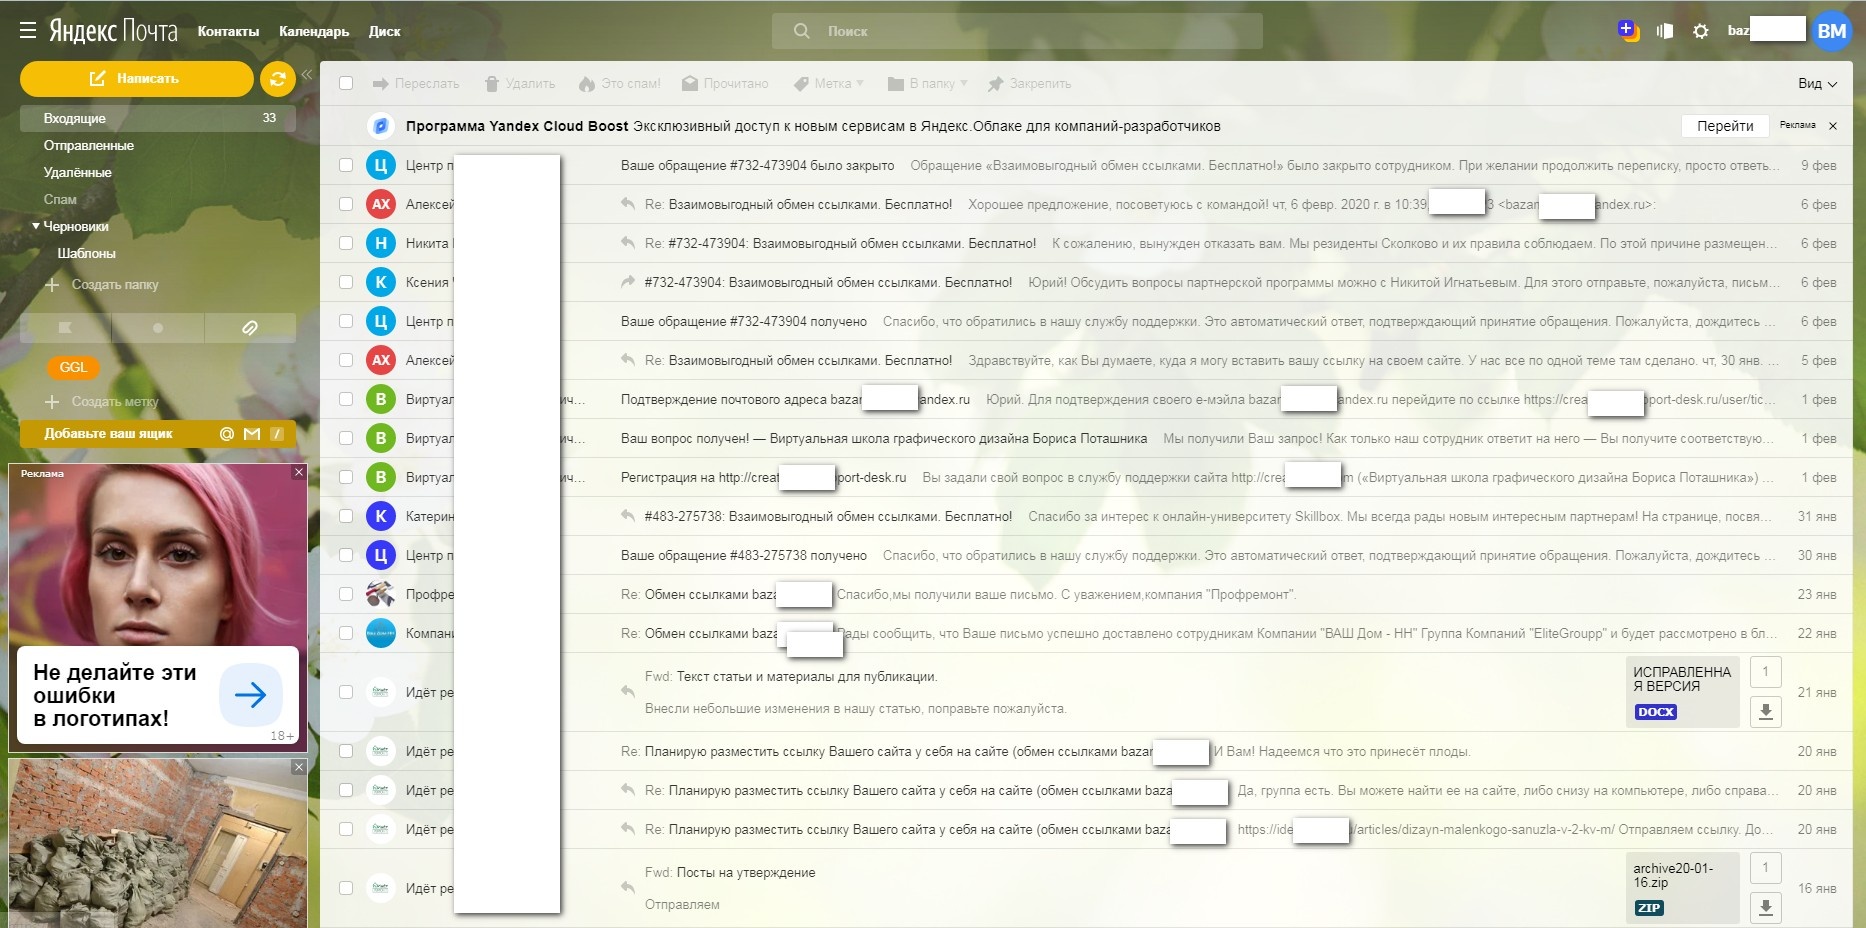Open 'Регистрация на http://crea...' message
Viewport: 1866px width, 928px height.
click(x=1086, y=477)
